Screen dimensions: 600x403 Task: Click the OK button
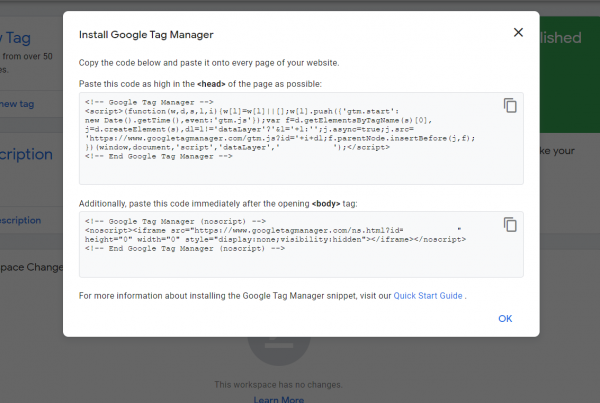click(505, 318)
